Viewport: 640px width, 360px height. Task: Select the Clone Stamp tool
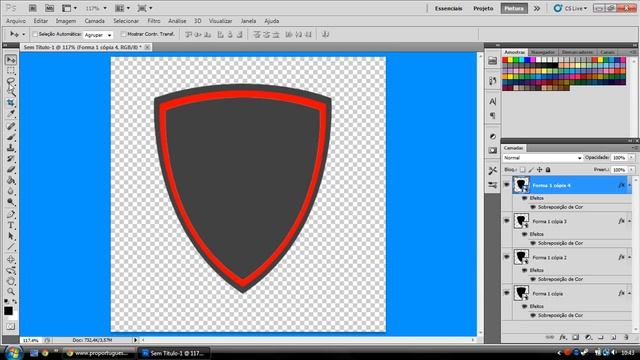(x=11, y=148)
